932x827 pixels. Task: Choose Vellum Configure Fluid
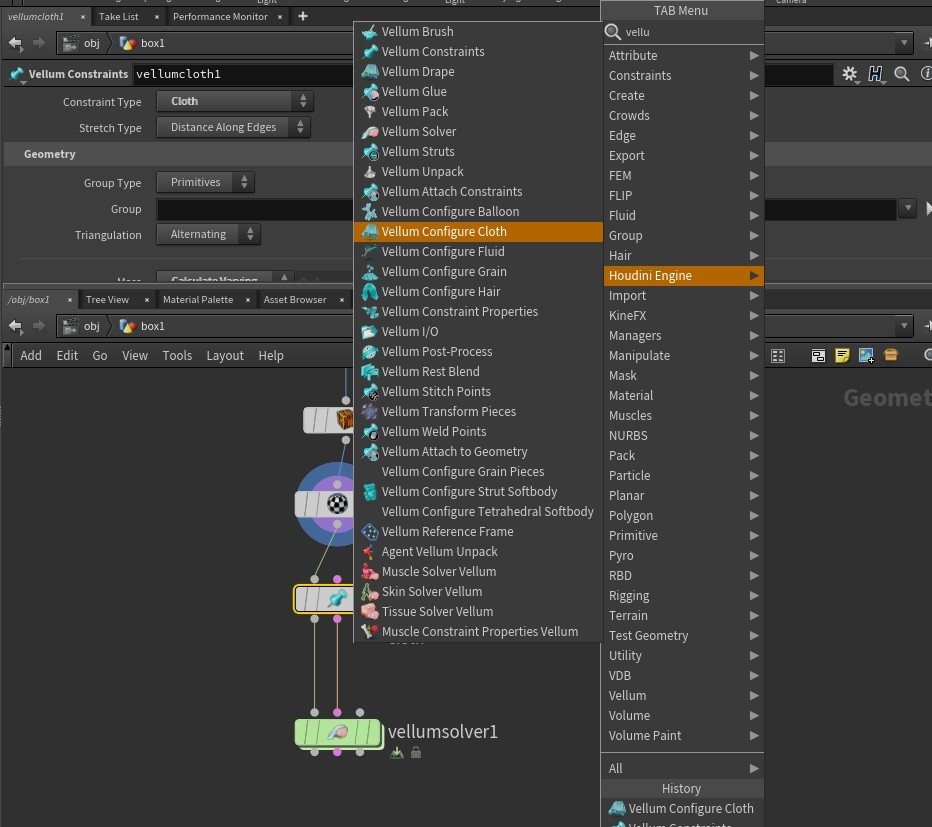(x=478, y=251)
